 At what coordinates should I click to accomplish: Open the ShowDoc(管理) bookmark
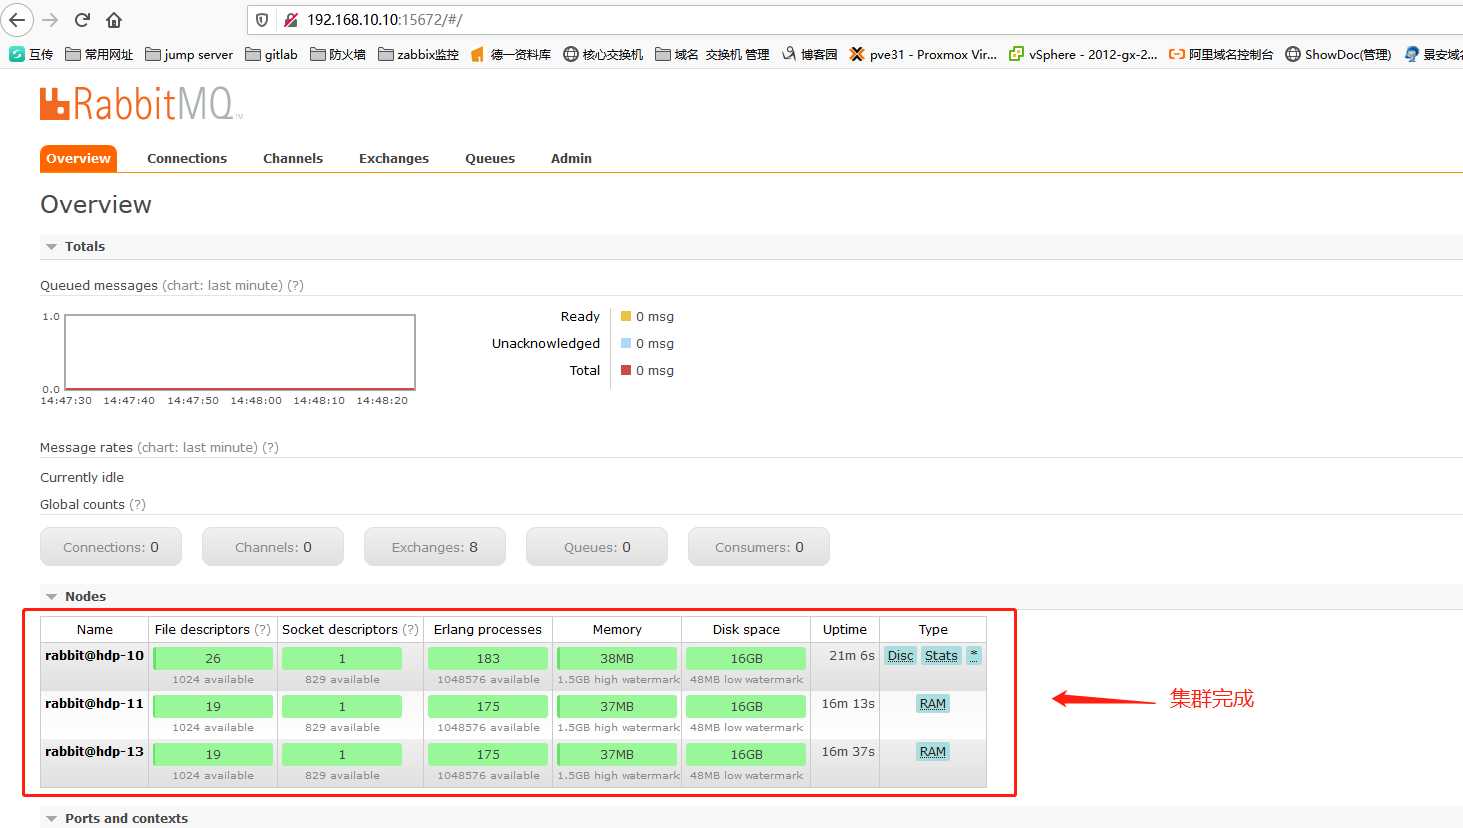(x=1338, y=54)
